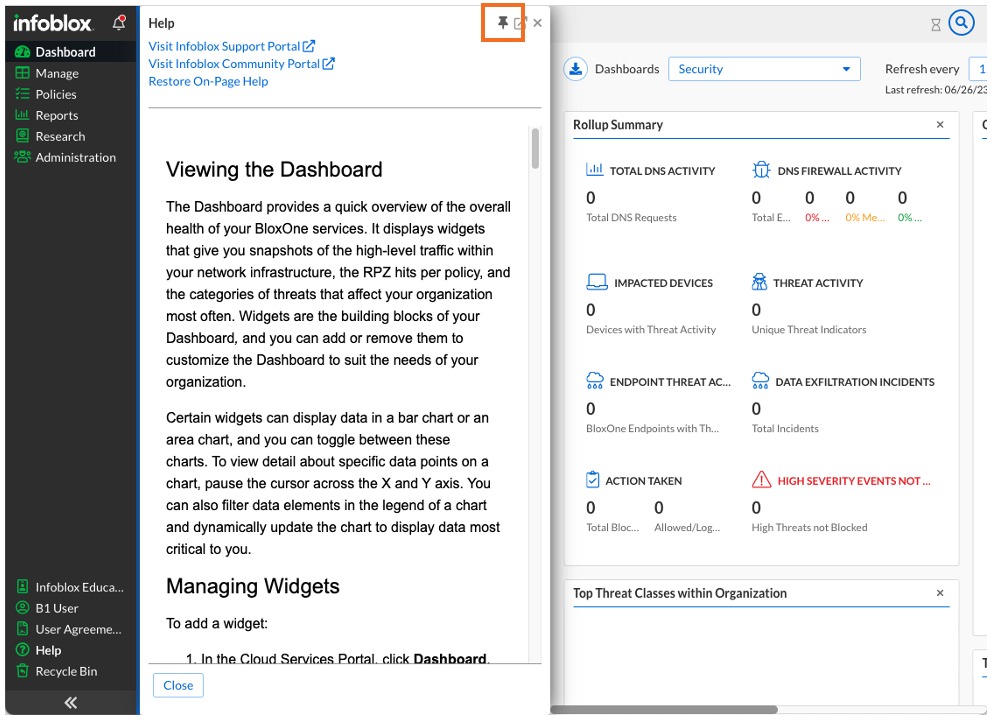Open Recycle Bin in the sidebar
This screenshot has height=725, width=994.
[66, 671]
